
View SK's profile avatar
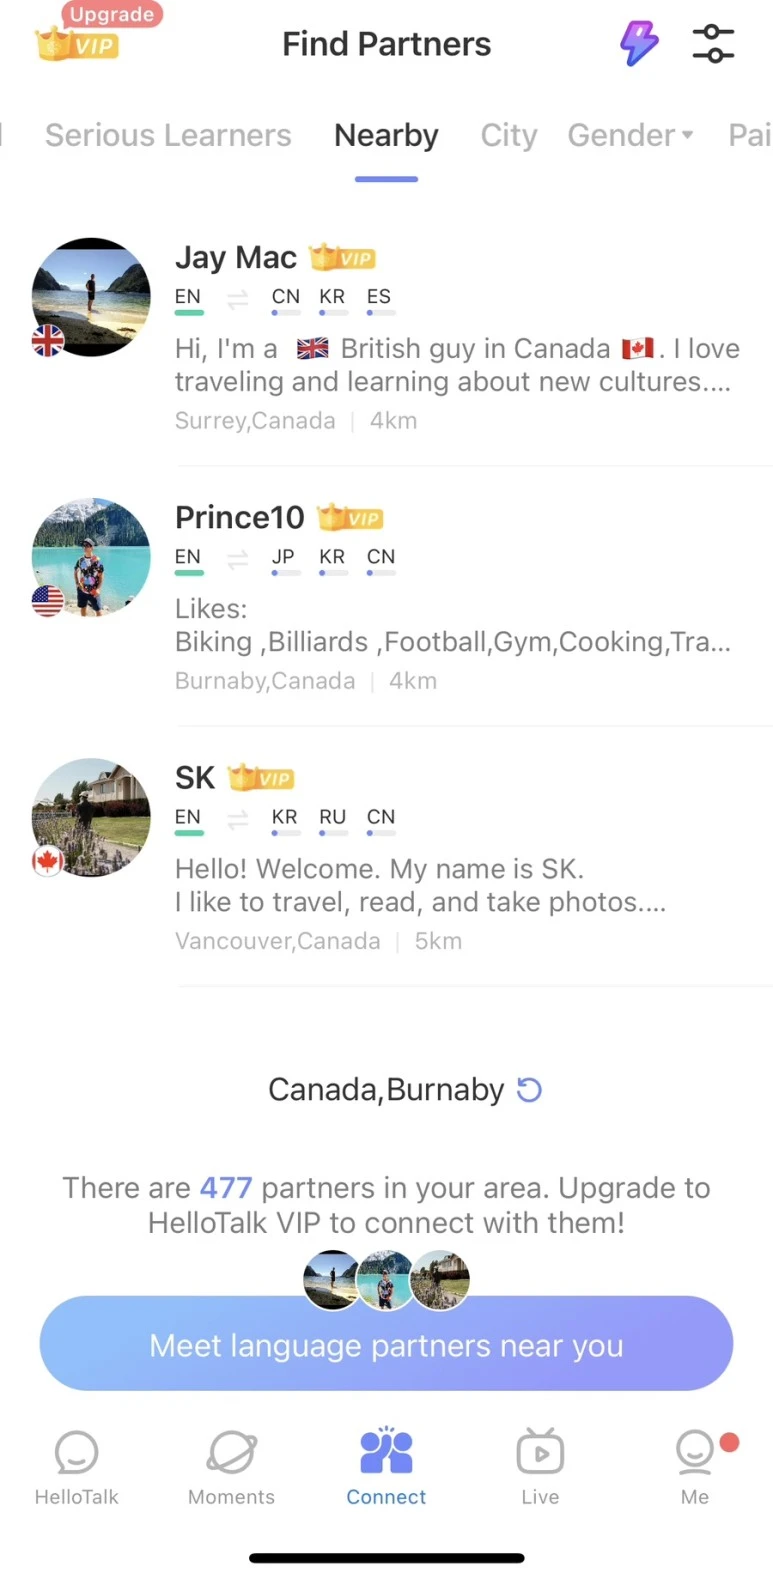pyautogui.click(x=91, y=817)
